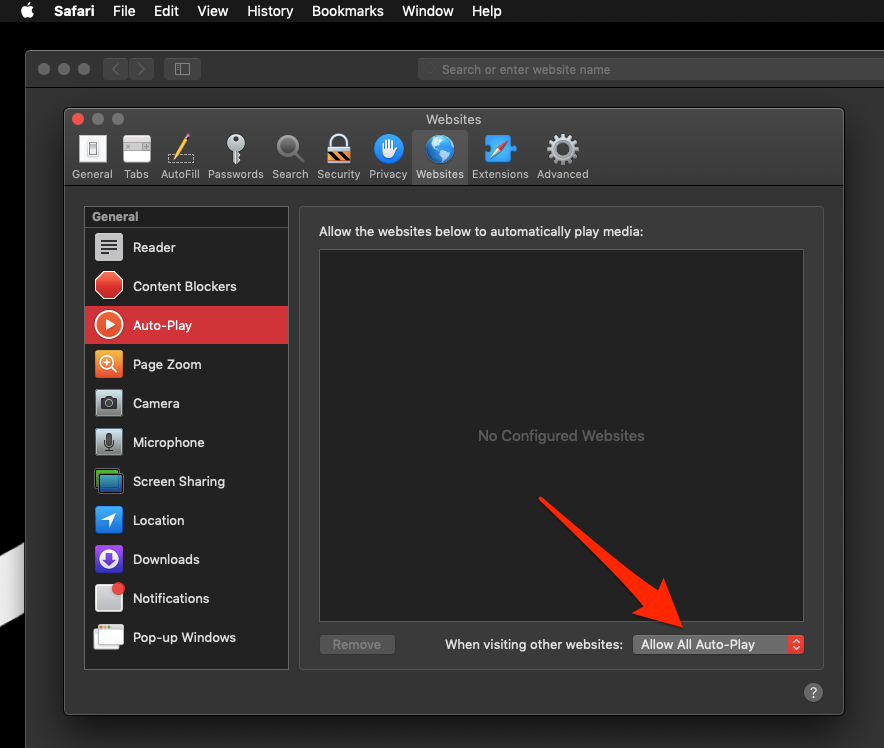Open the Help menu
This screenshot has width=884, height=748.
487,11
